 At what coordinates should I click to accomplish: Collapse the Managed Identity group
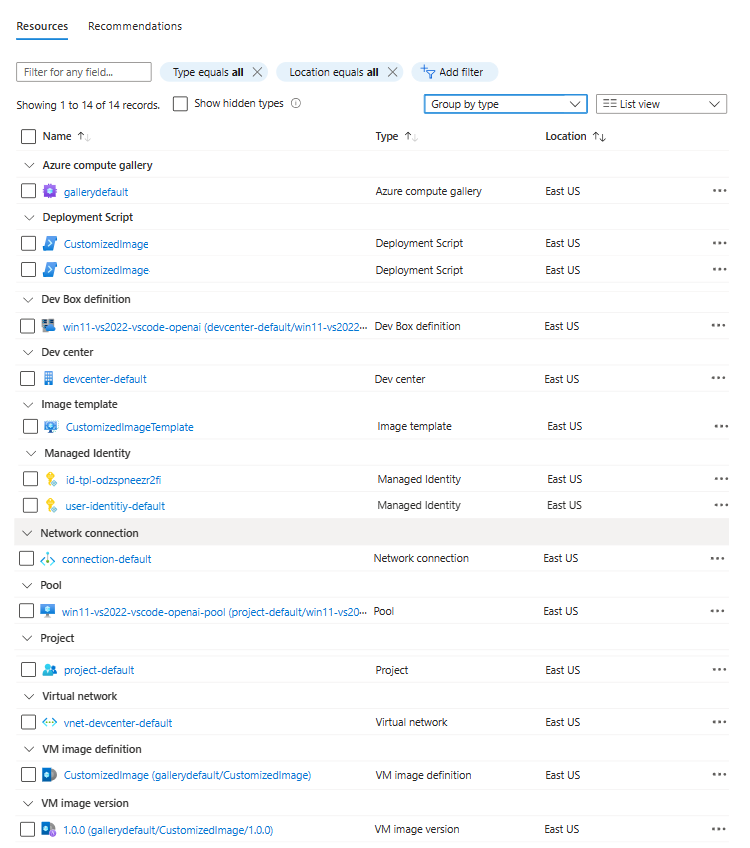(29, 453)
